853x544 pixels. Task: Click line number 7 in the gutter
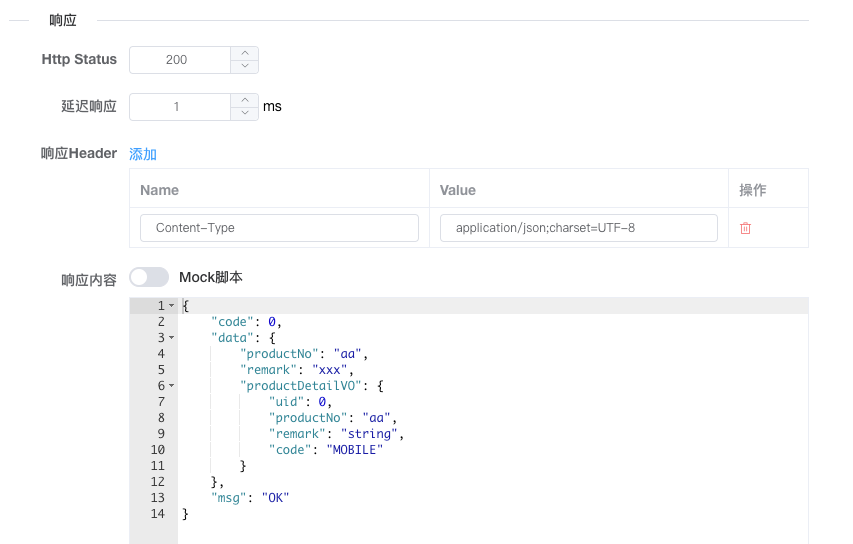coord(161,402)
